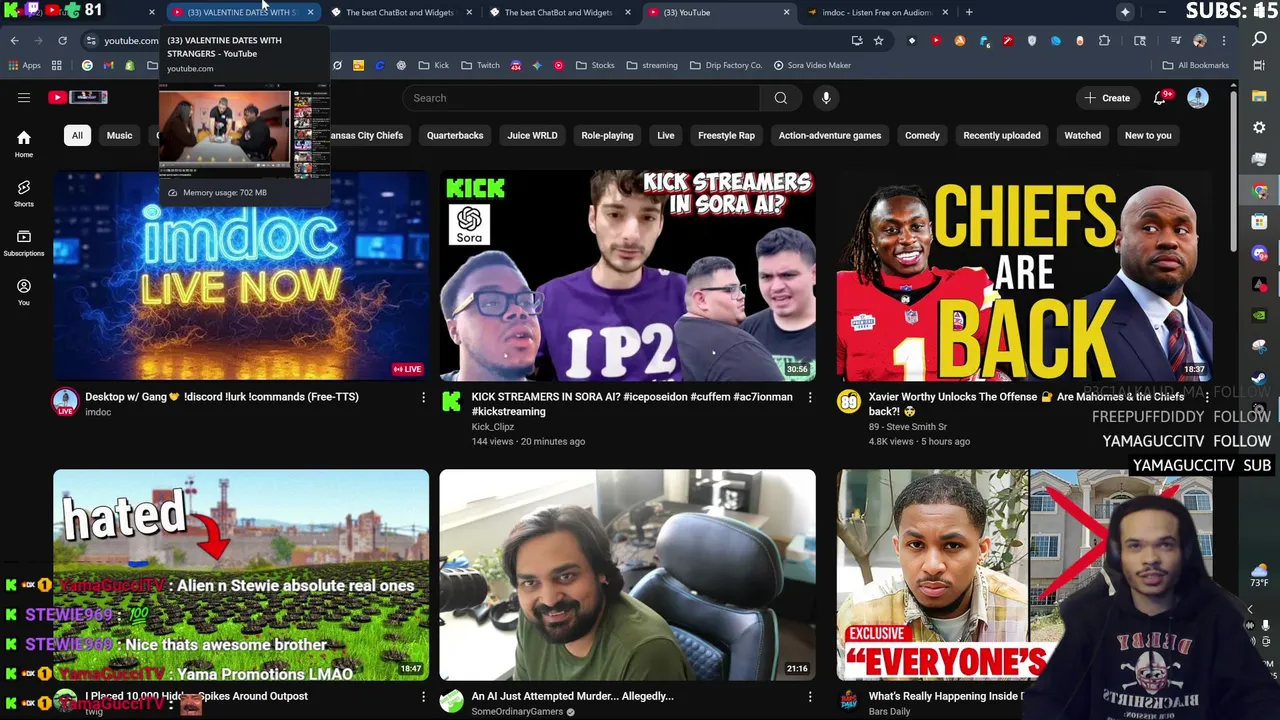
Task: Reload the page with the refresh icon
Action: pyautogui.click(x=62, y=41)
